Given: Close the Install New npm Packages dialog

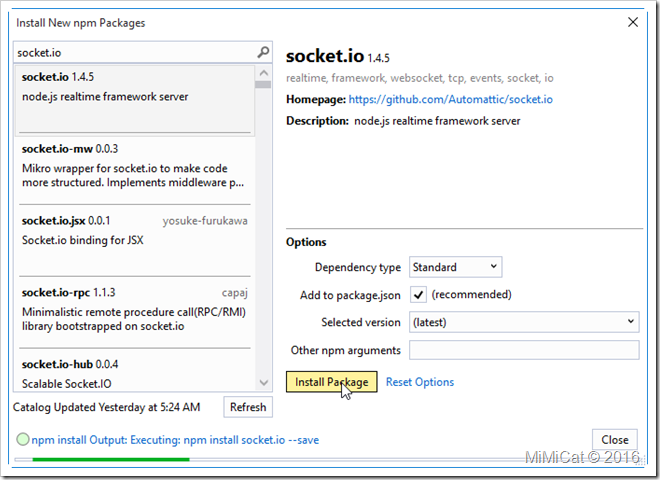Looking at the screenshot, I should pyautogui.click(x=633, y=22).
